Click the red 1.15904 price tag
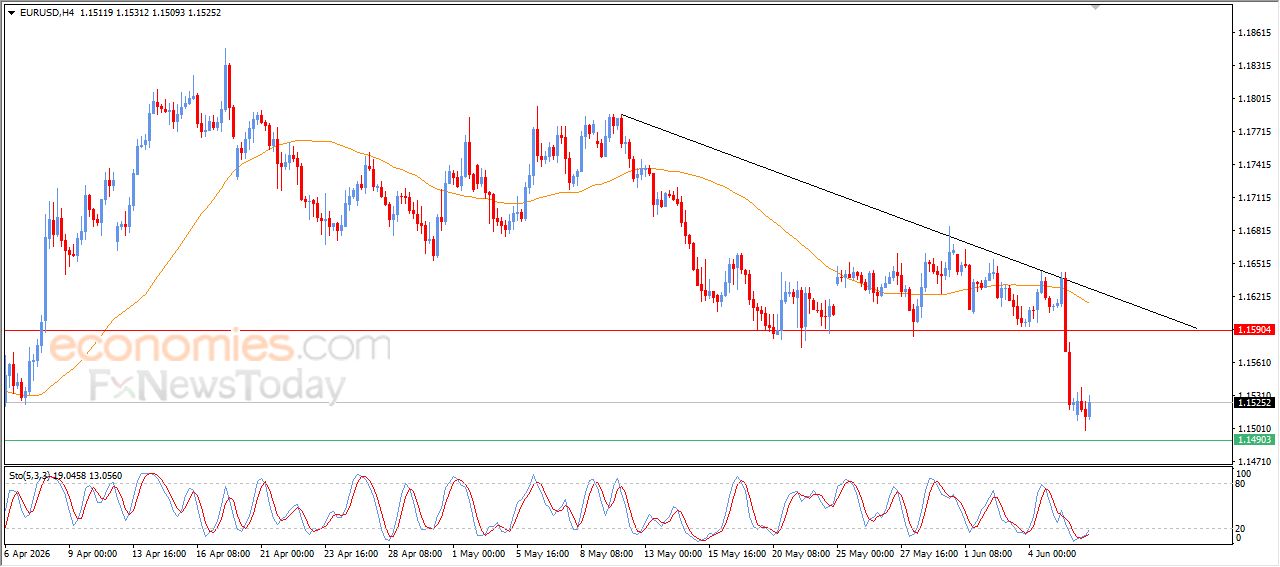1280x567 pixels. (x=1253, y=330)
